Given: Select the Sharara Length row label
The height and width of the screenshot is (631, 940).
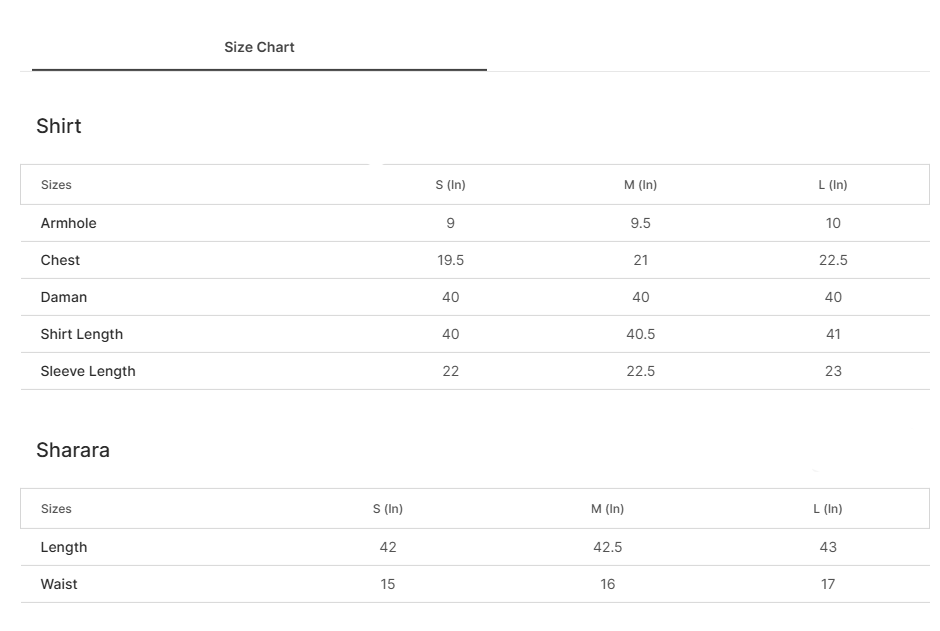Looking at the screenshot, I should [64, 547].
